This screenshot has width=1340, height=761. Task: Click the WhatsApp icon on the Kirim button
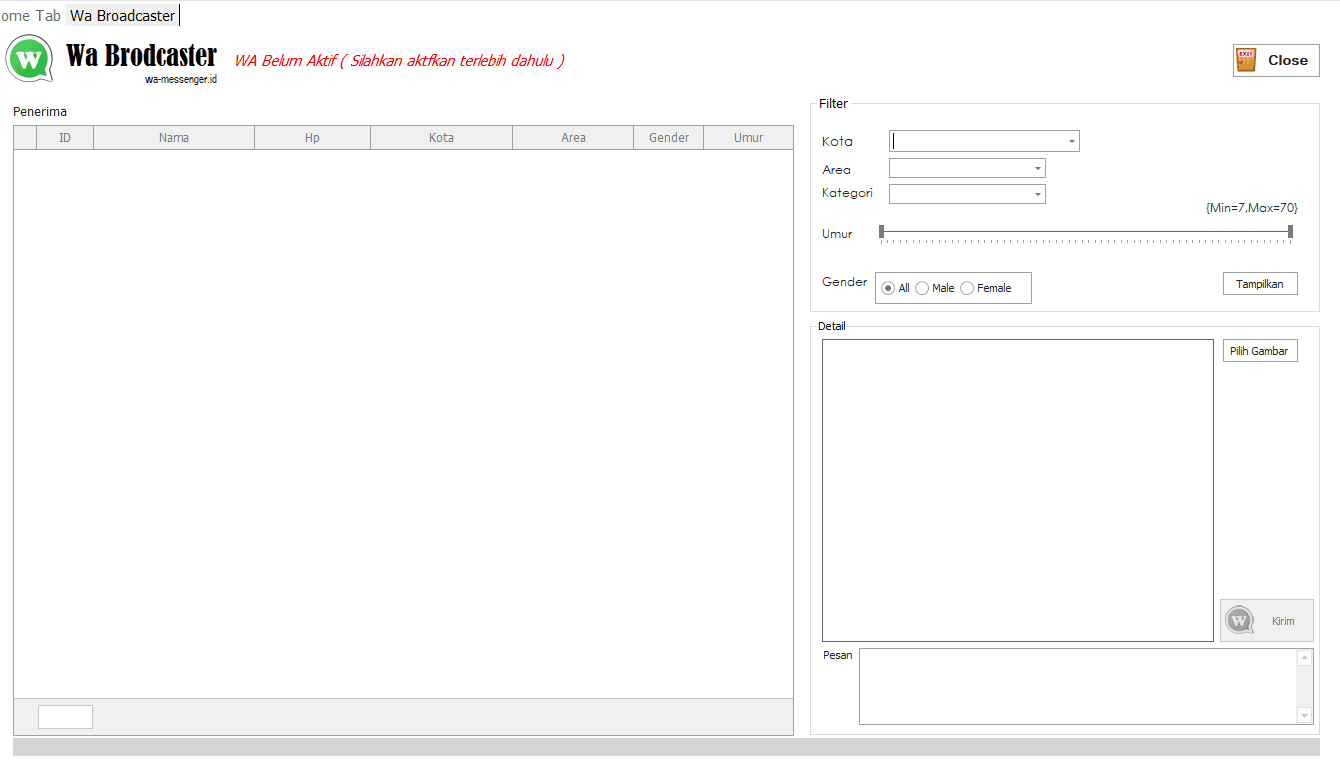coord(1240,621)
